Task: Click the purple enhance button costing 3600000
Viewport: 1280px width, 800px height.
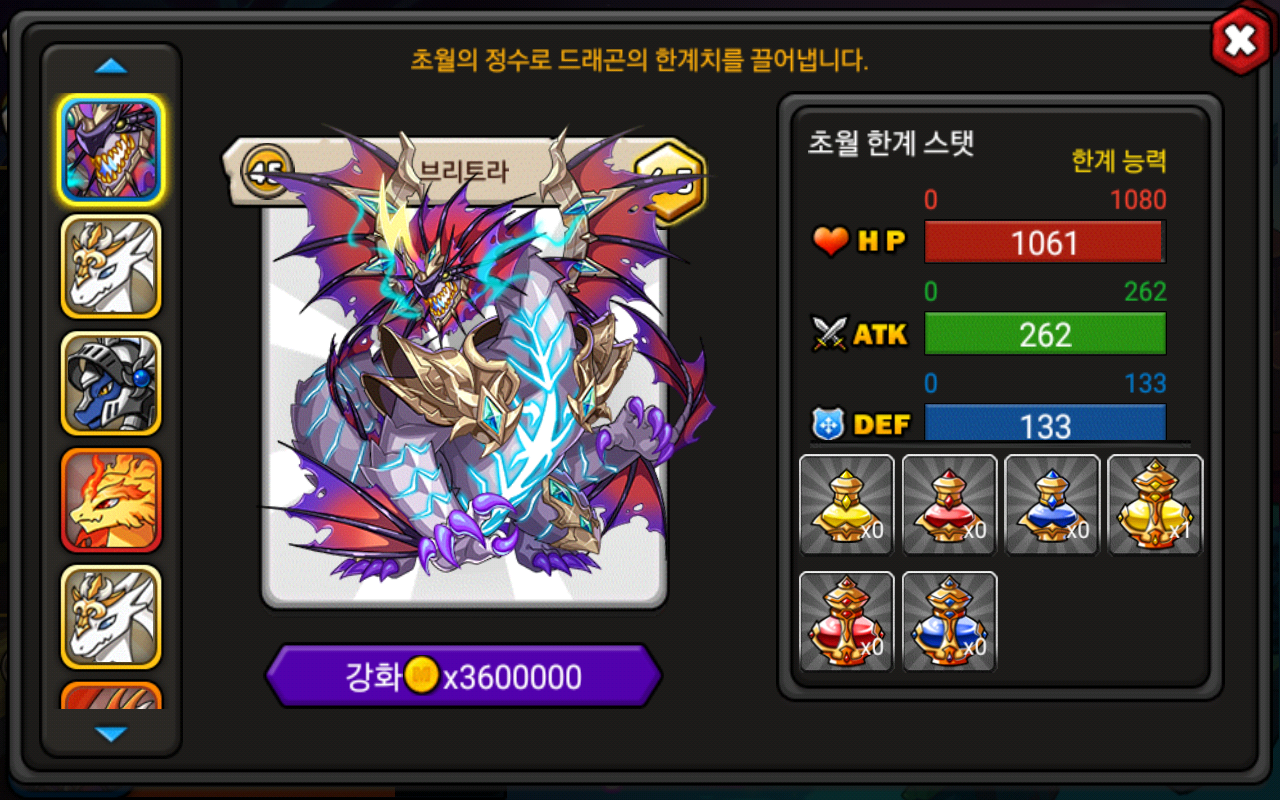Action: pyautogui.click(x=463, y=677)
